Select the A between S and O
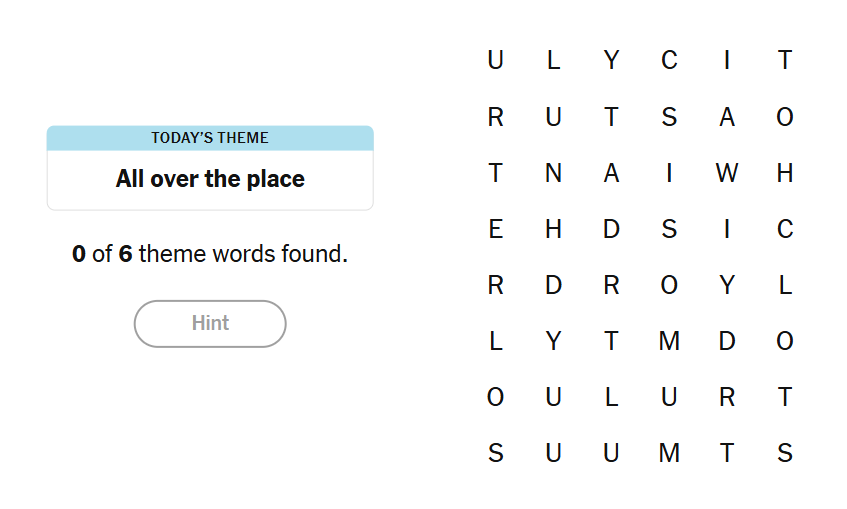The width and height of the screenshot is (847, 509). pyautogui.click(x=727, y=117)
